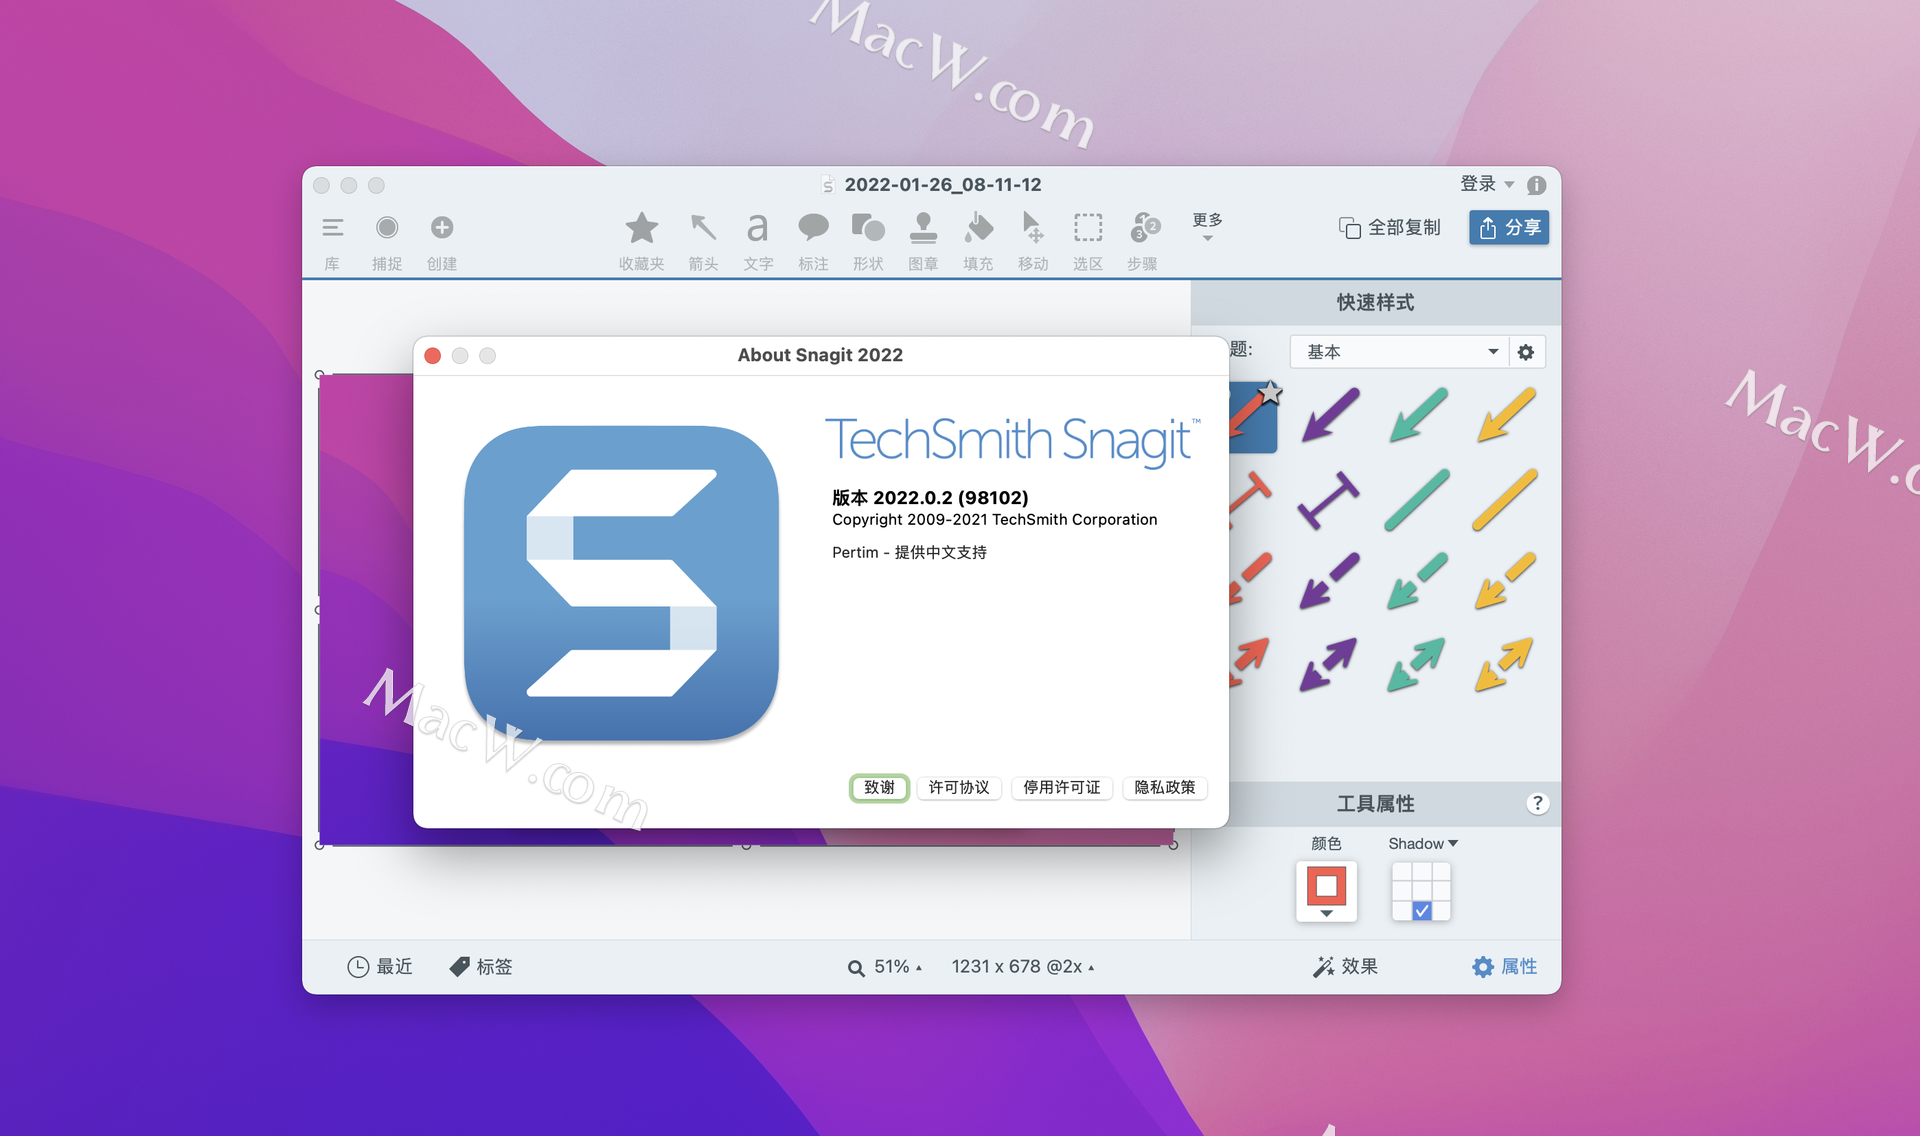Click the Create plus icon
The width and height of the screenshot is (1920, 1136).
442,228
